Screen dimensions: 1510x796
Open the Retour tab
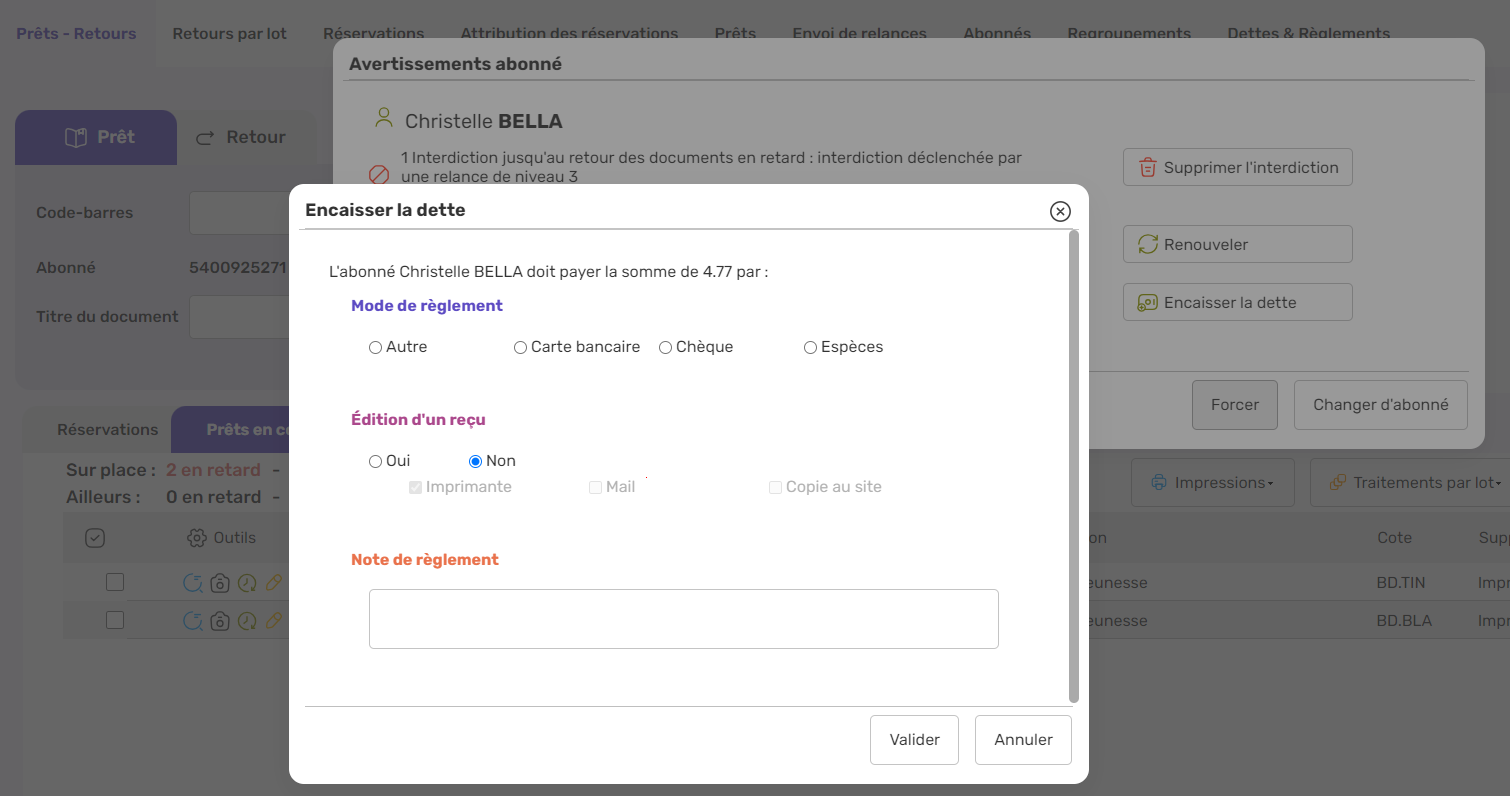[240, 138]
